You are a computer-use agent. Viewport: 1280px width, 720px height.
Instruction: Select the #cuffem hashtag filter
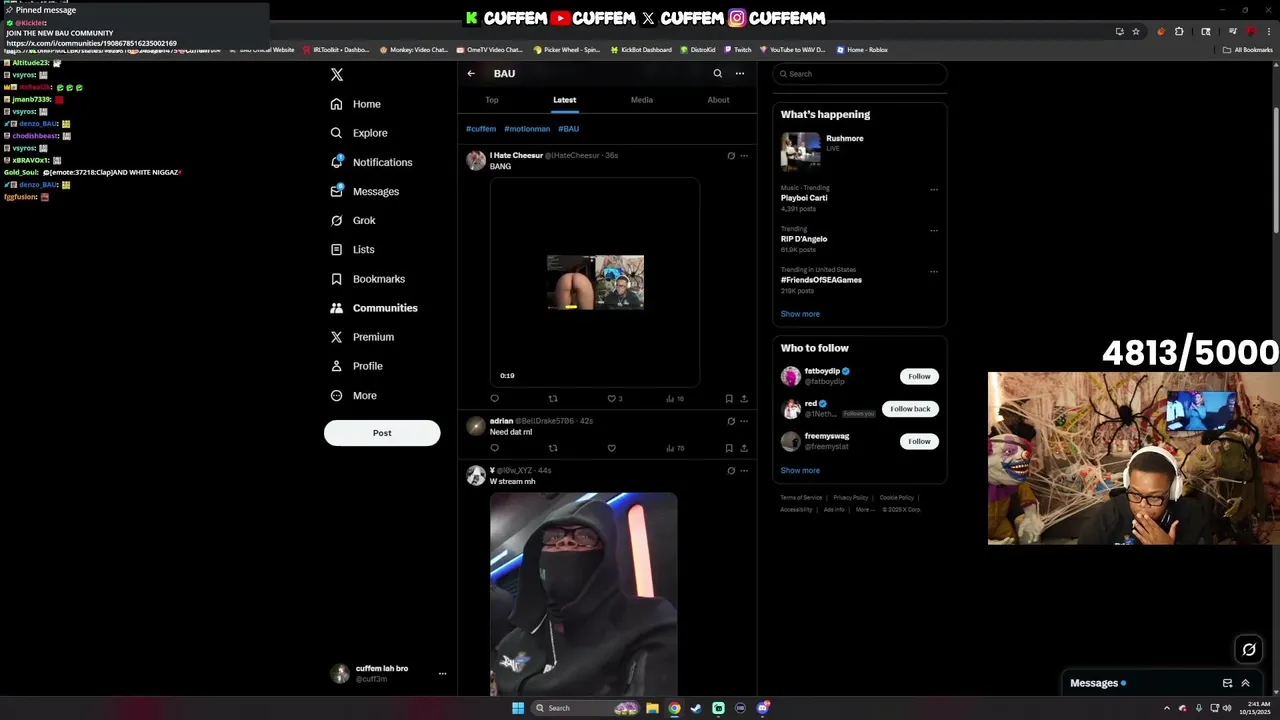[481, 129]
